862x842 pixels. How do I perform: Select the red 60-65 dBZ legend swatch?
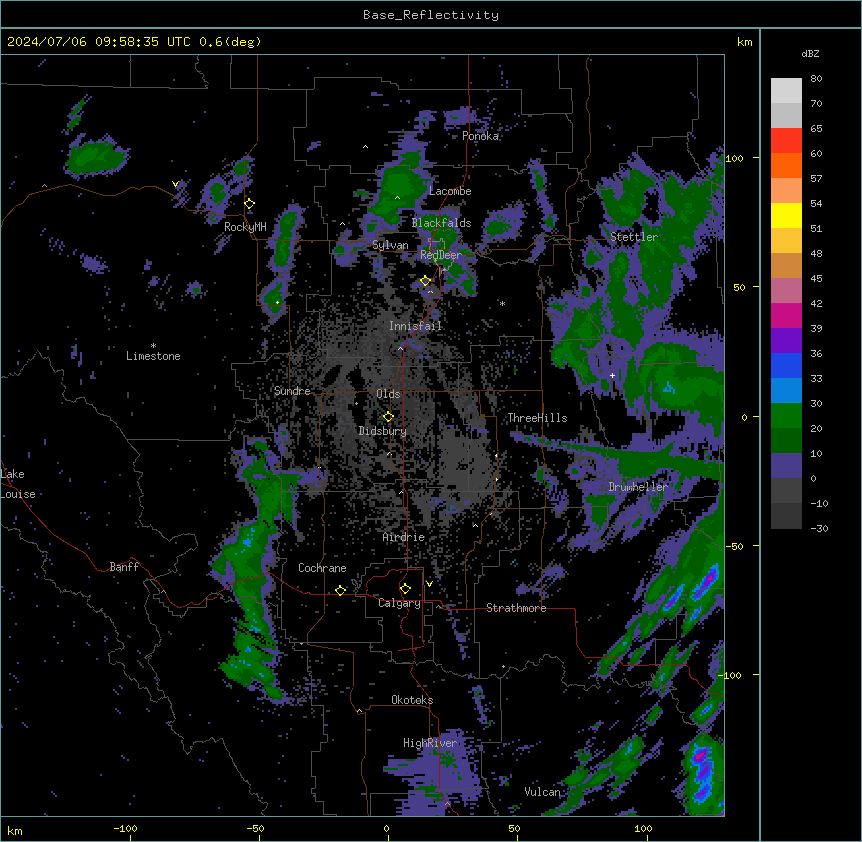pos(786,141)
